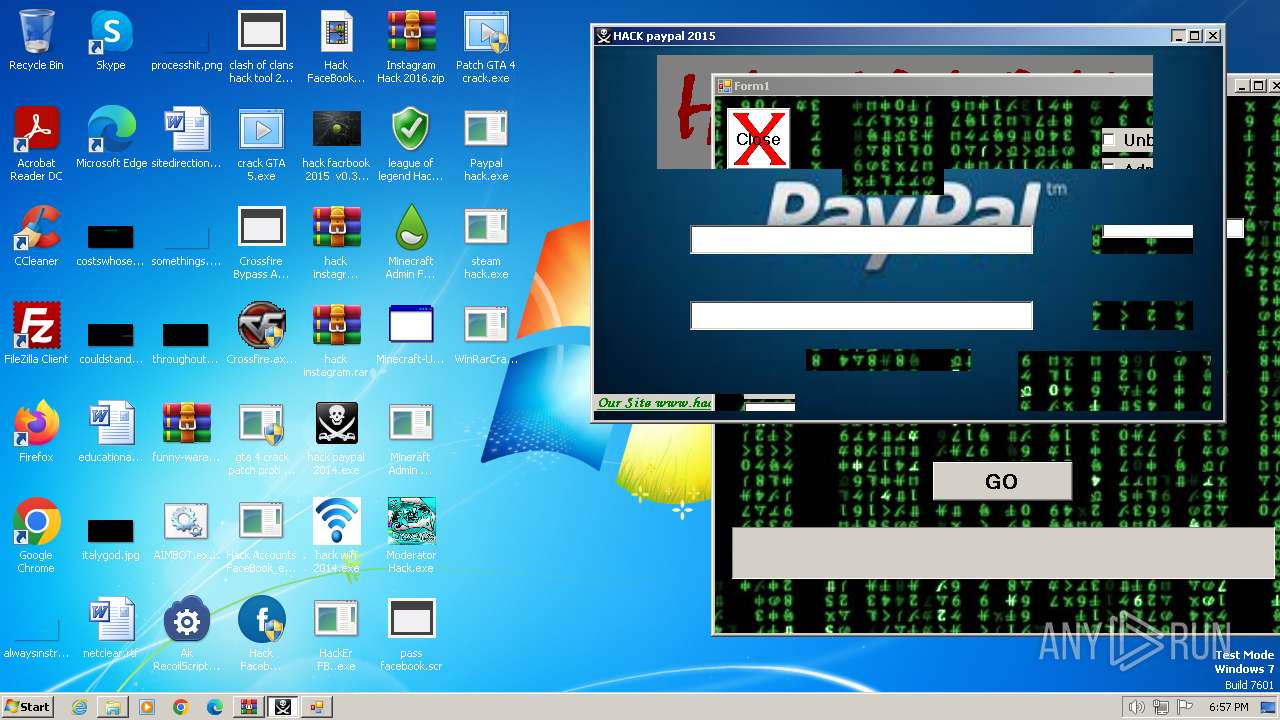Click the GO button

(x=1002, y=481)
